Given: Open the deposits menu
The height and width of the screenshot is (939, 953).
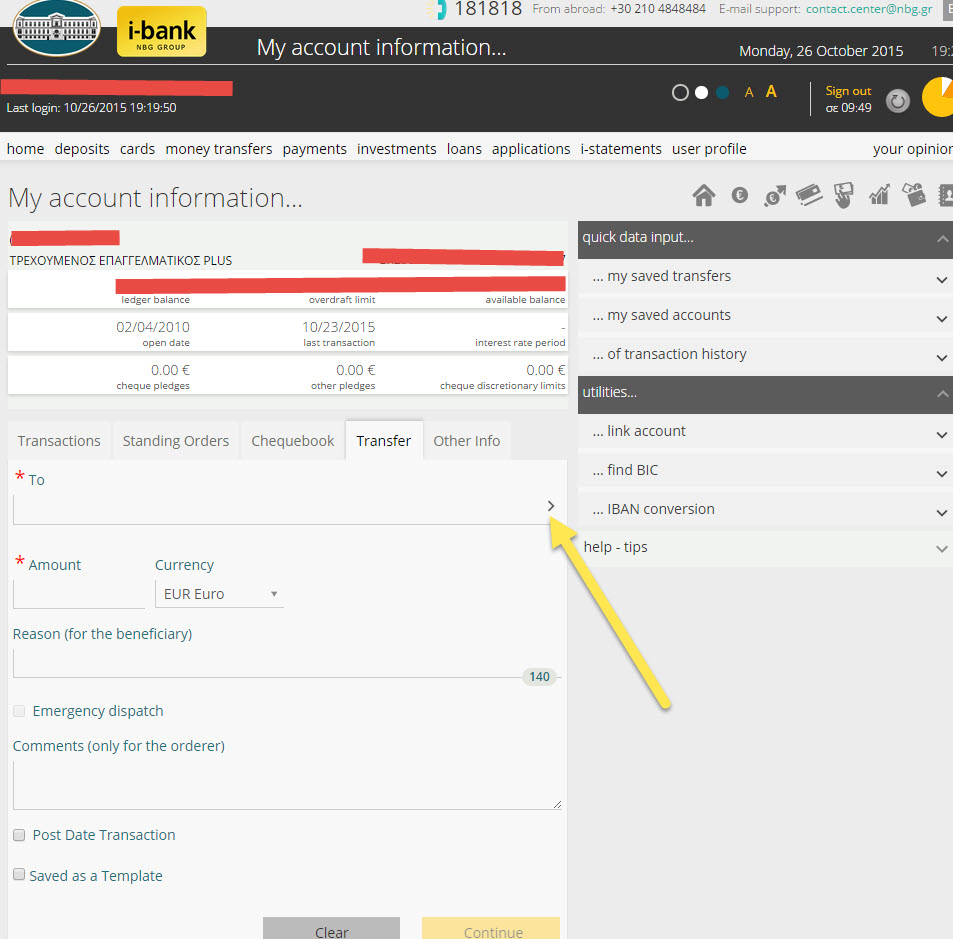Looking at the screenshot, I should pyautogui.click(x=82, y=149).
